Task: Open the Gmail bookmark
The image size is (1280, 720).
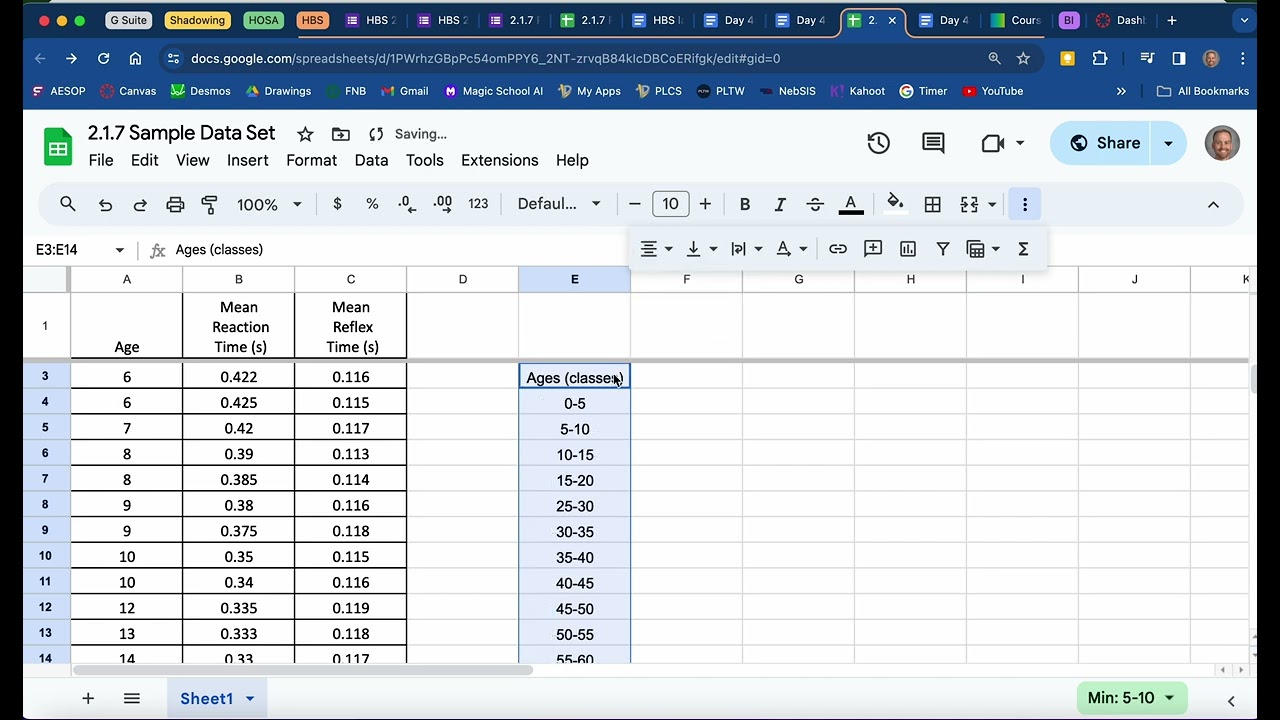Action: 404,91
